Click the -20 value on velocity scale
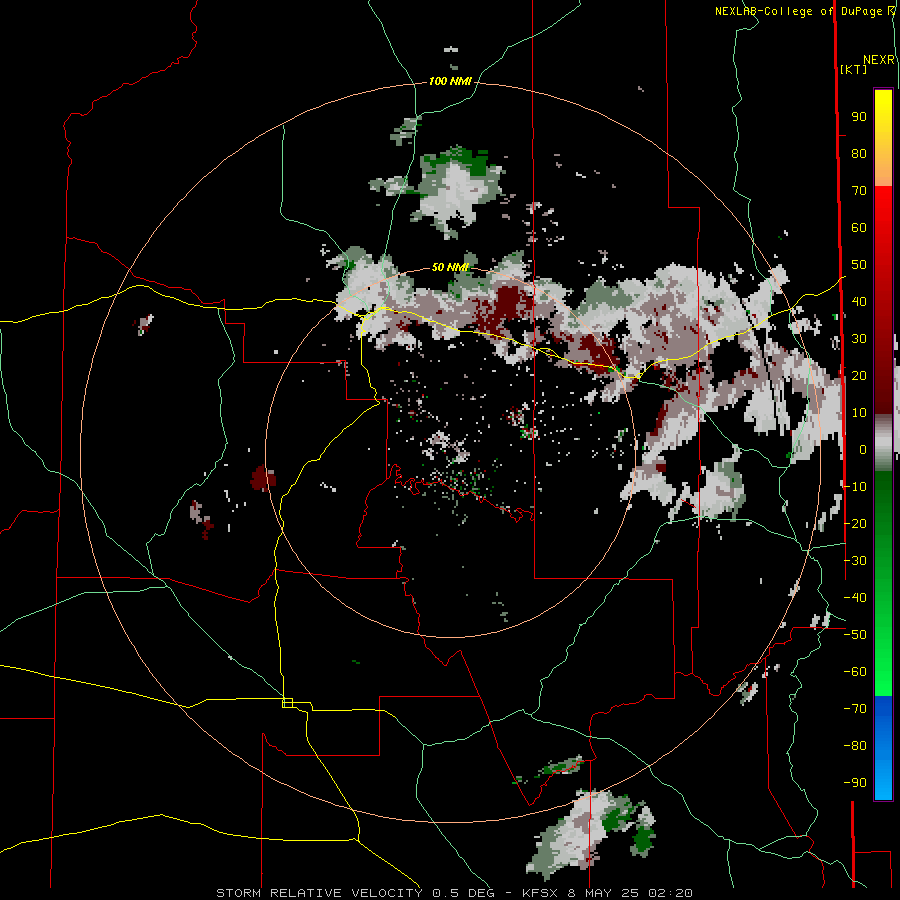The height and width of the screenshot is (900, 900). pos(855,524)
